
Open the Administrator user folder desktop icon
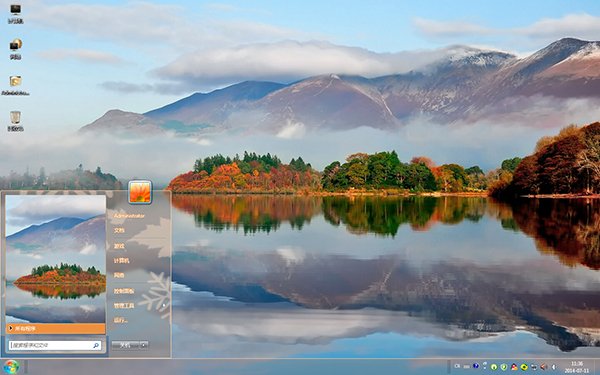click(x=15, y=85)
